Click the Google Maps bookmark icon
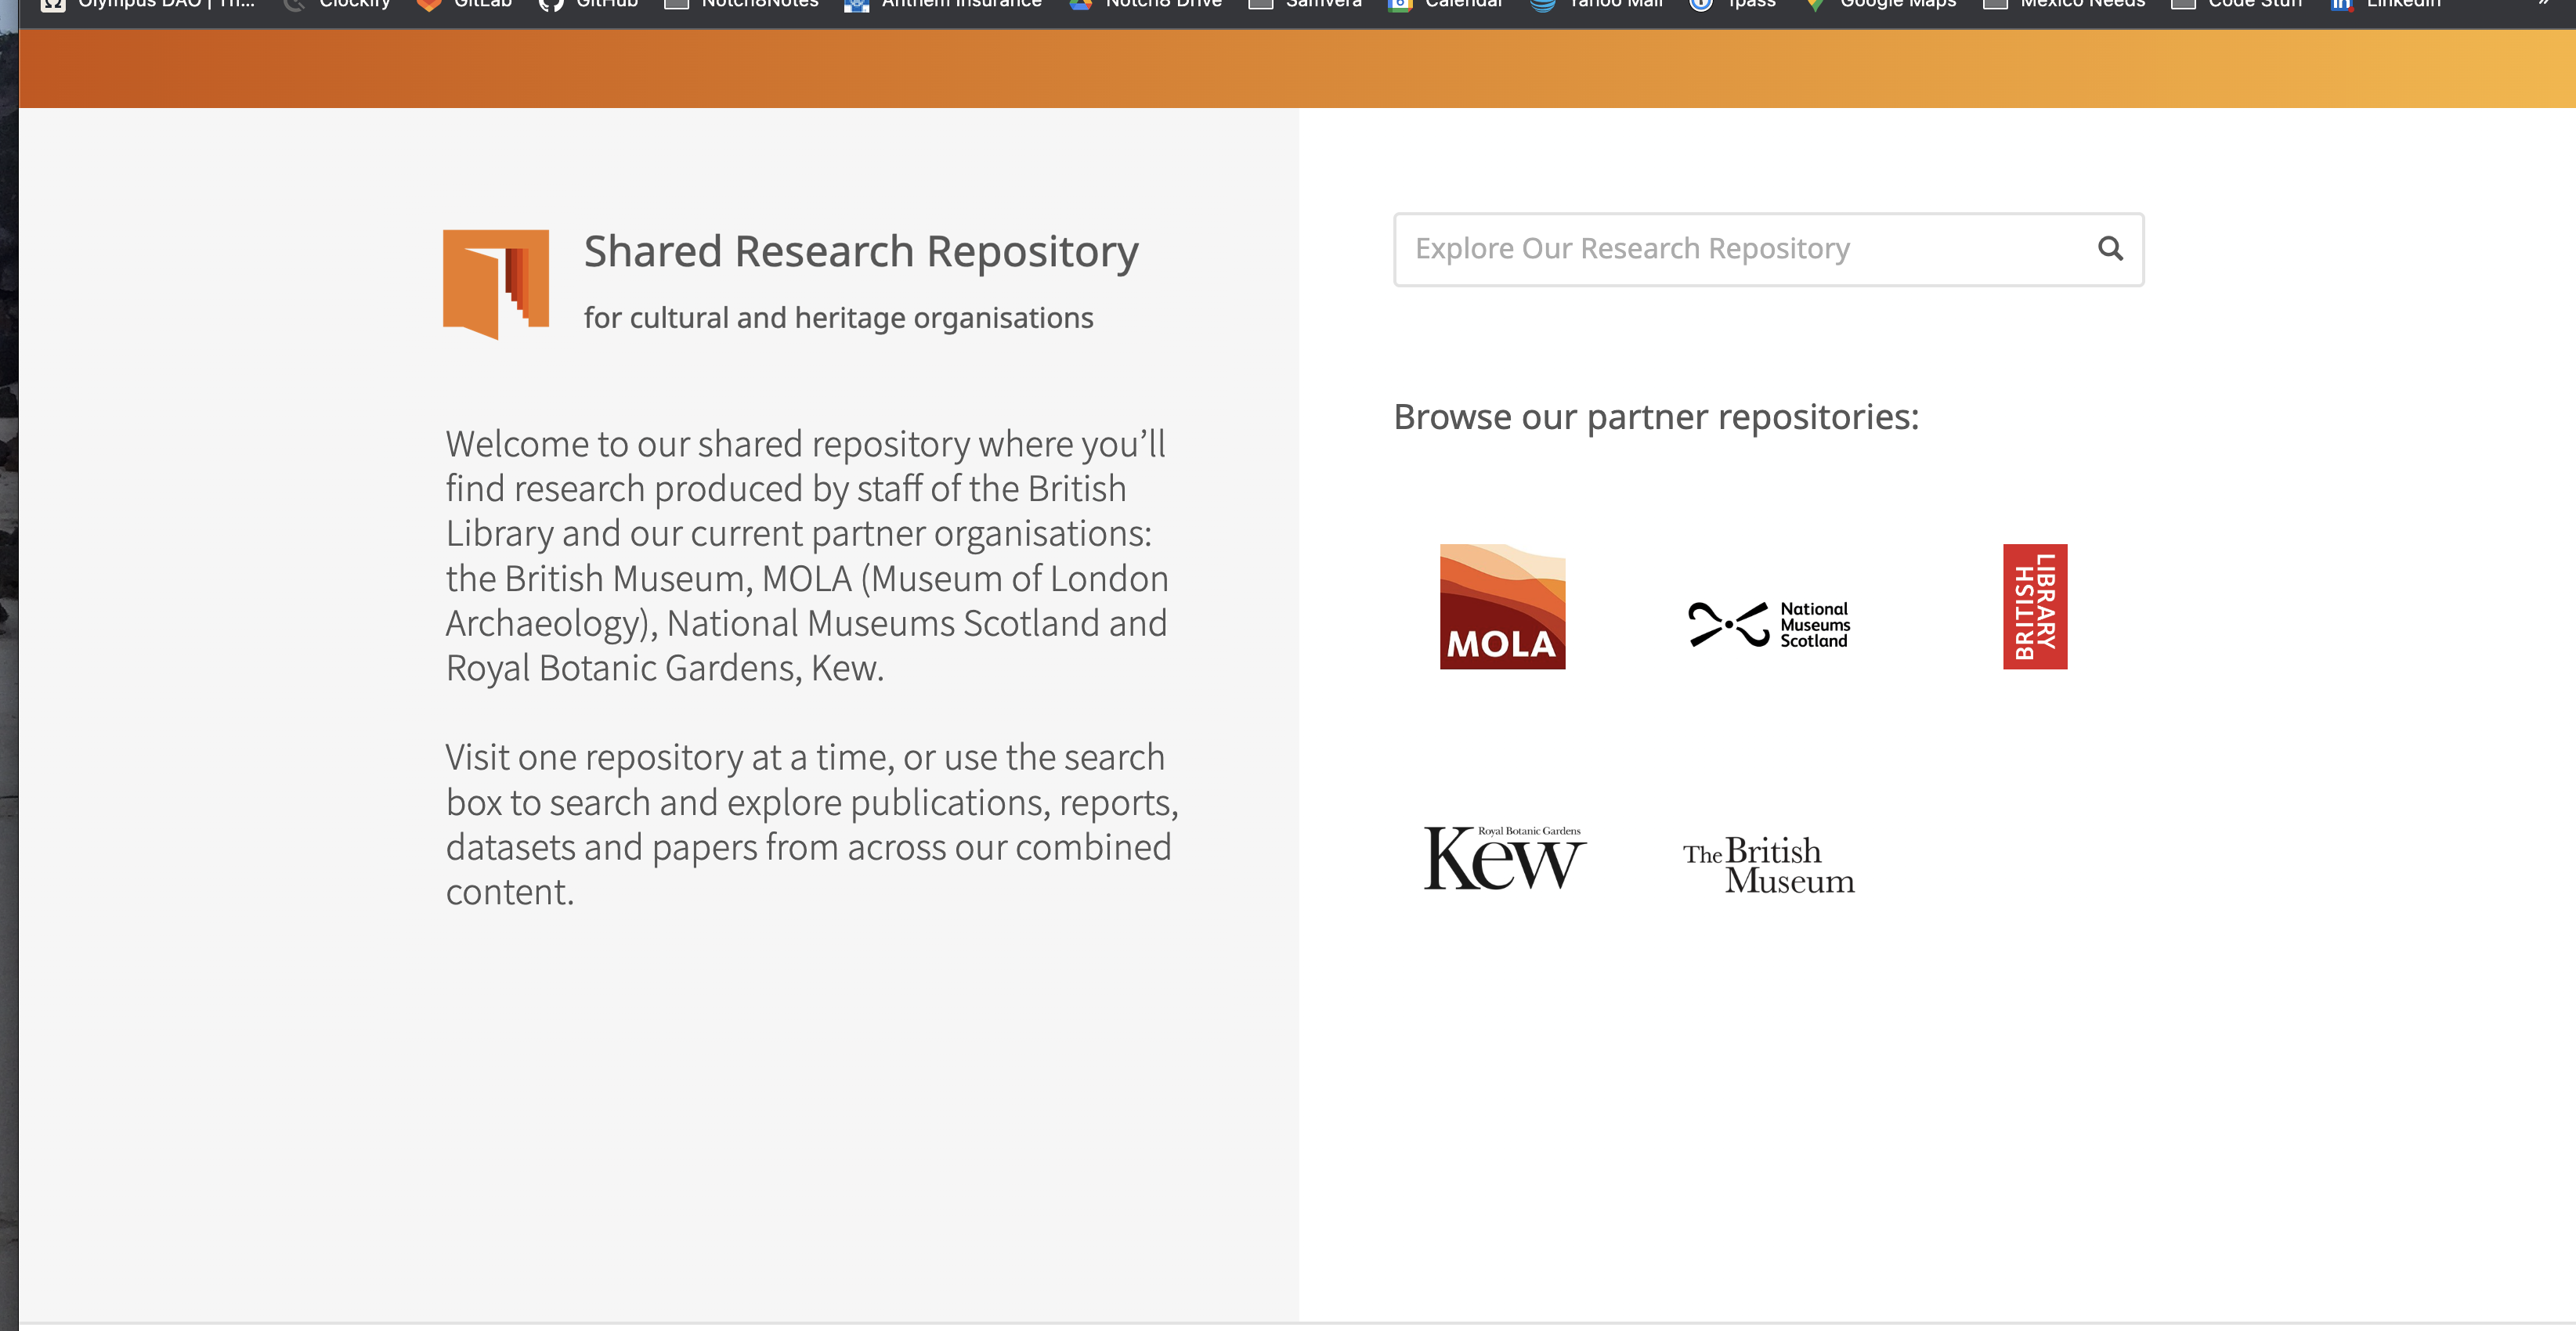 (x=1815, y=5)
